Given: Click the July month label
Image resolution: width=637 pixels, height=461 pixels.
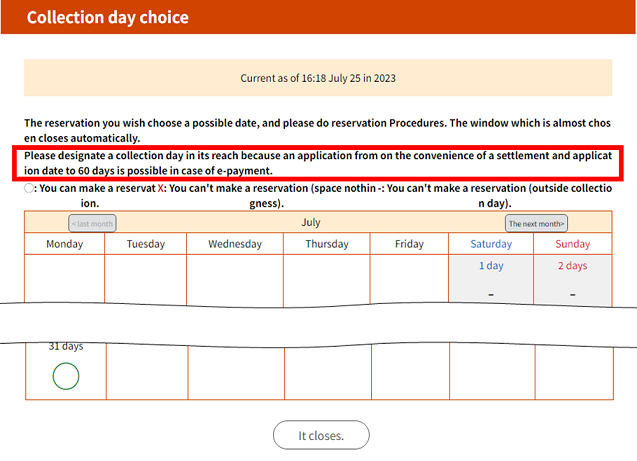Looking at the screenshot, I should click(310, 222).
